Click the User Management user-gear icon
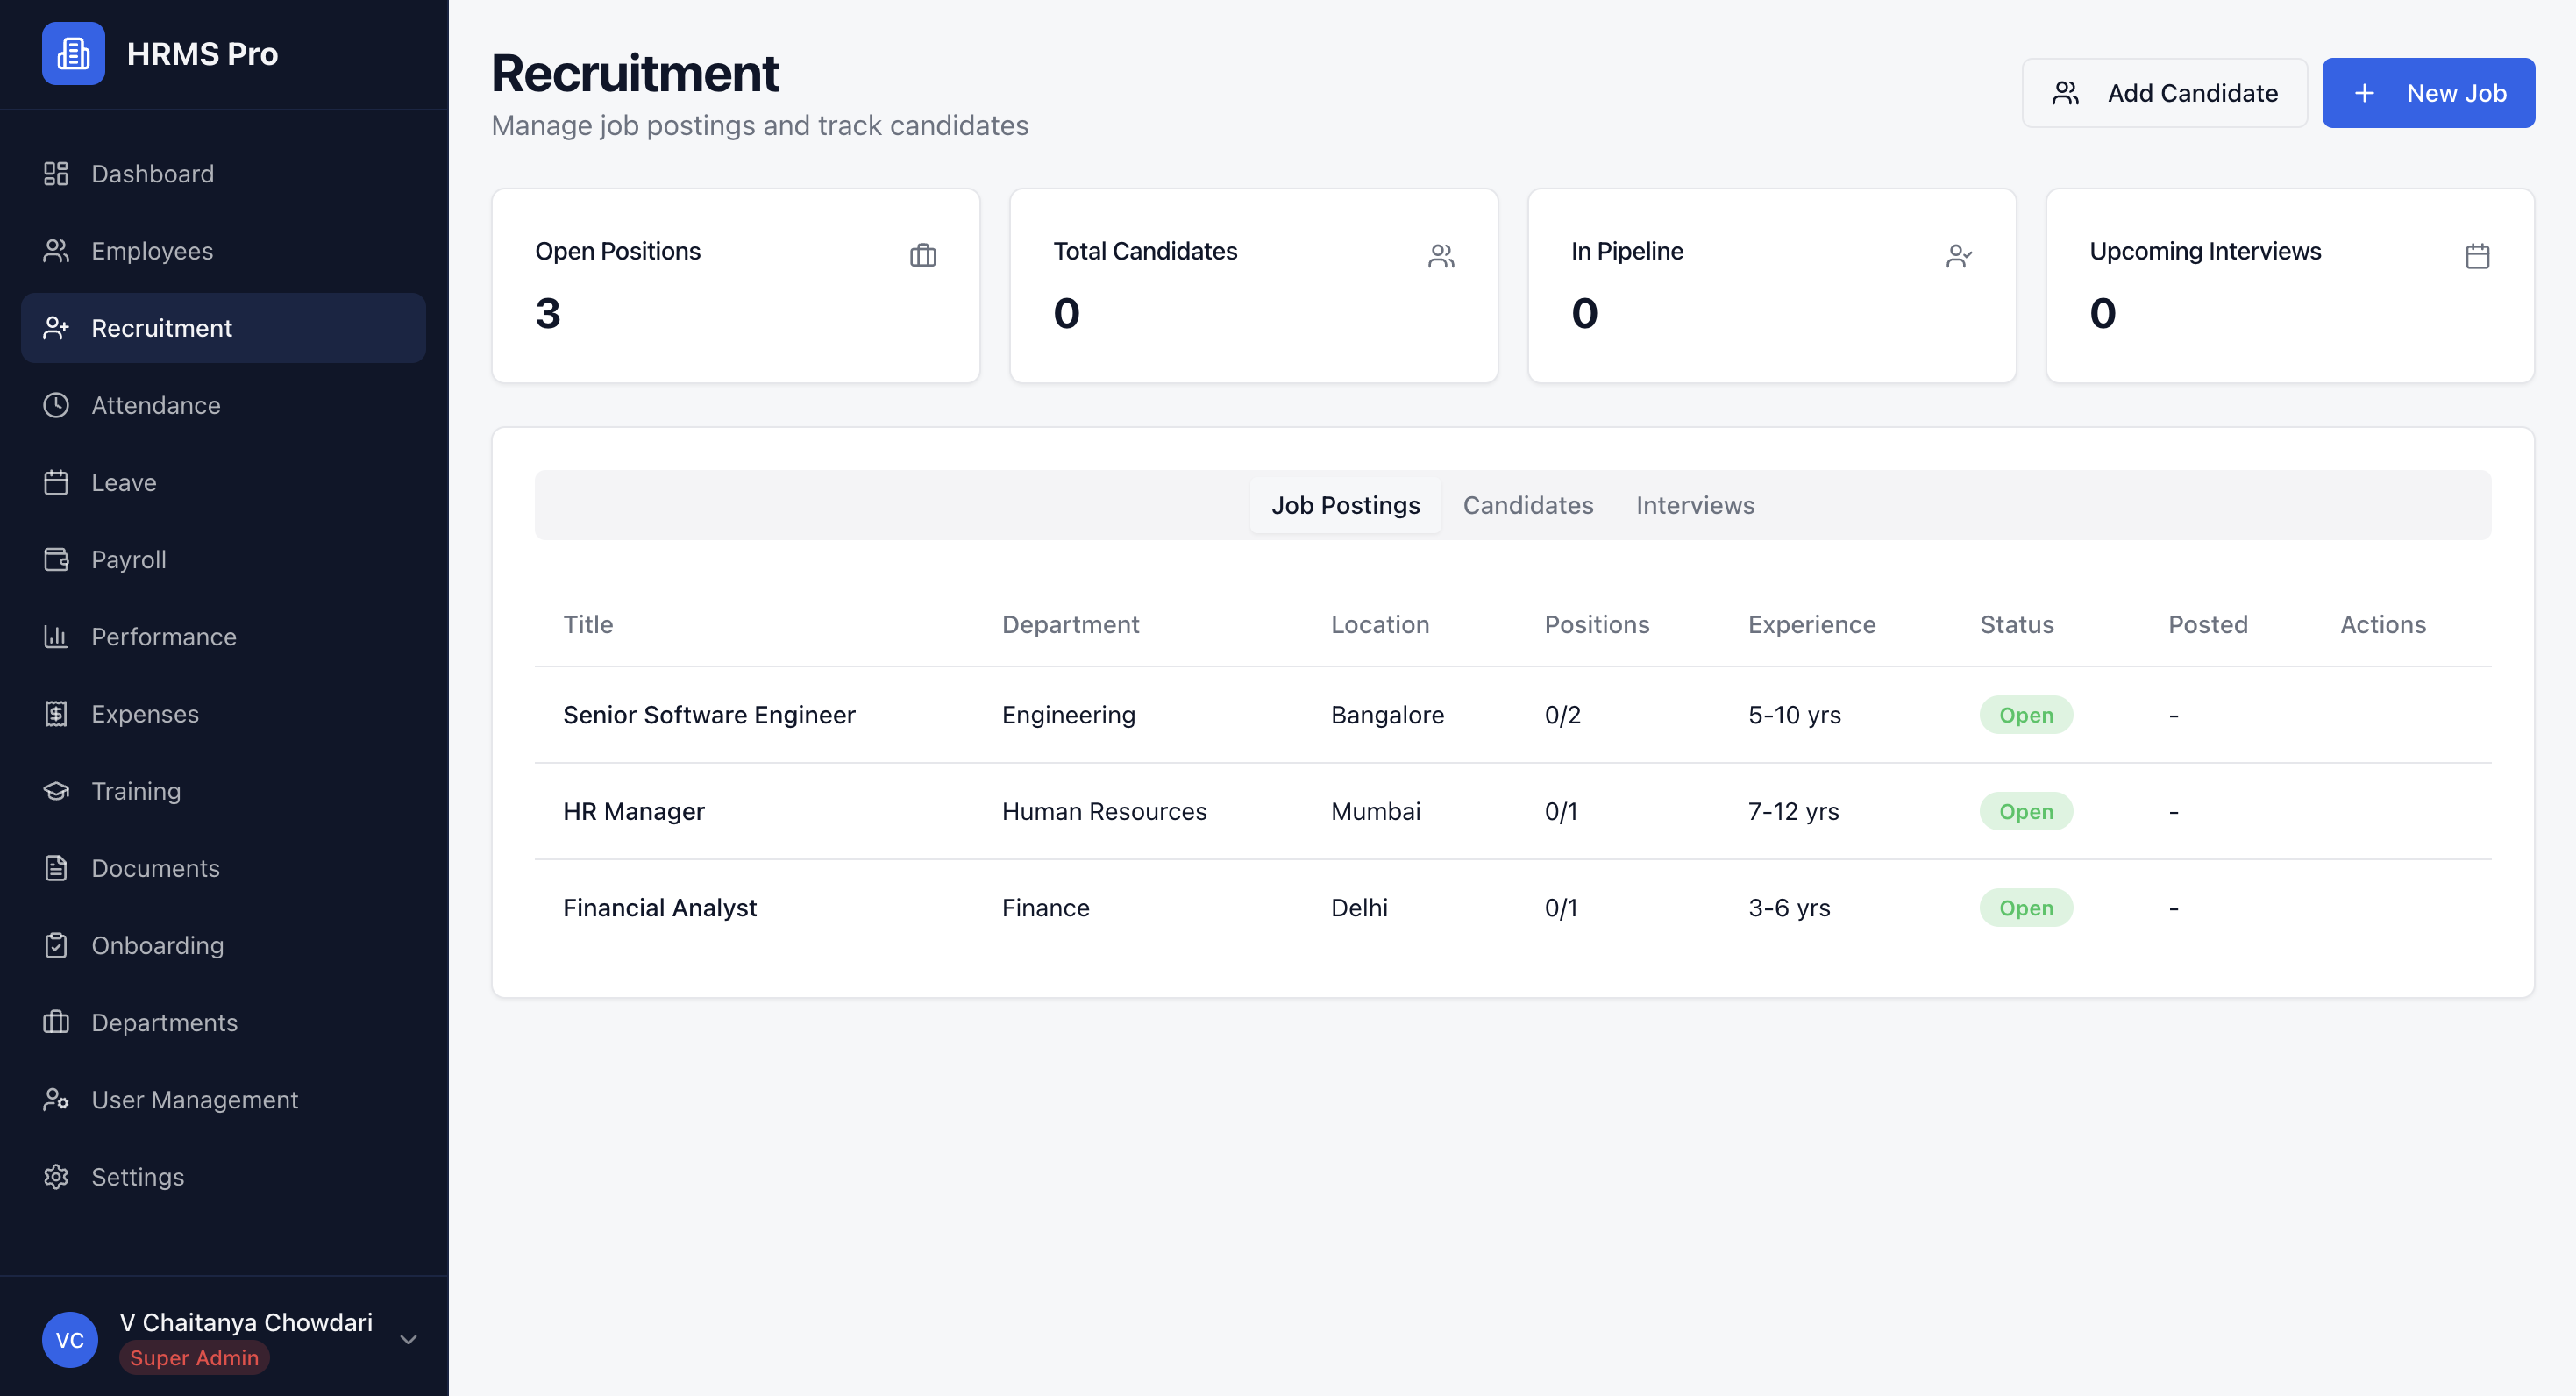The image size is (2576, 1396). tap(56, 1100)
